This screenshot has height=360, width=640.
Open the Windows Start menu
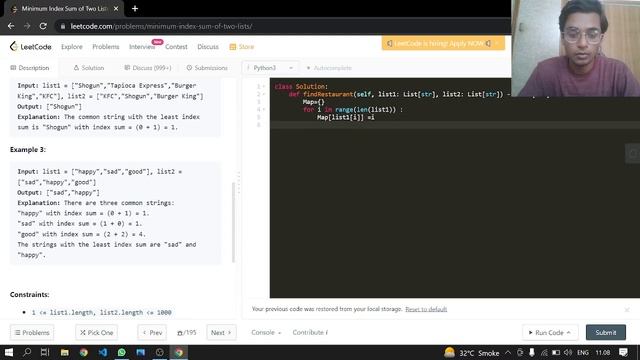coord(9,352)
